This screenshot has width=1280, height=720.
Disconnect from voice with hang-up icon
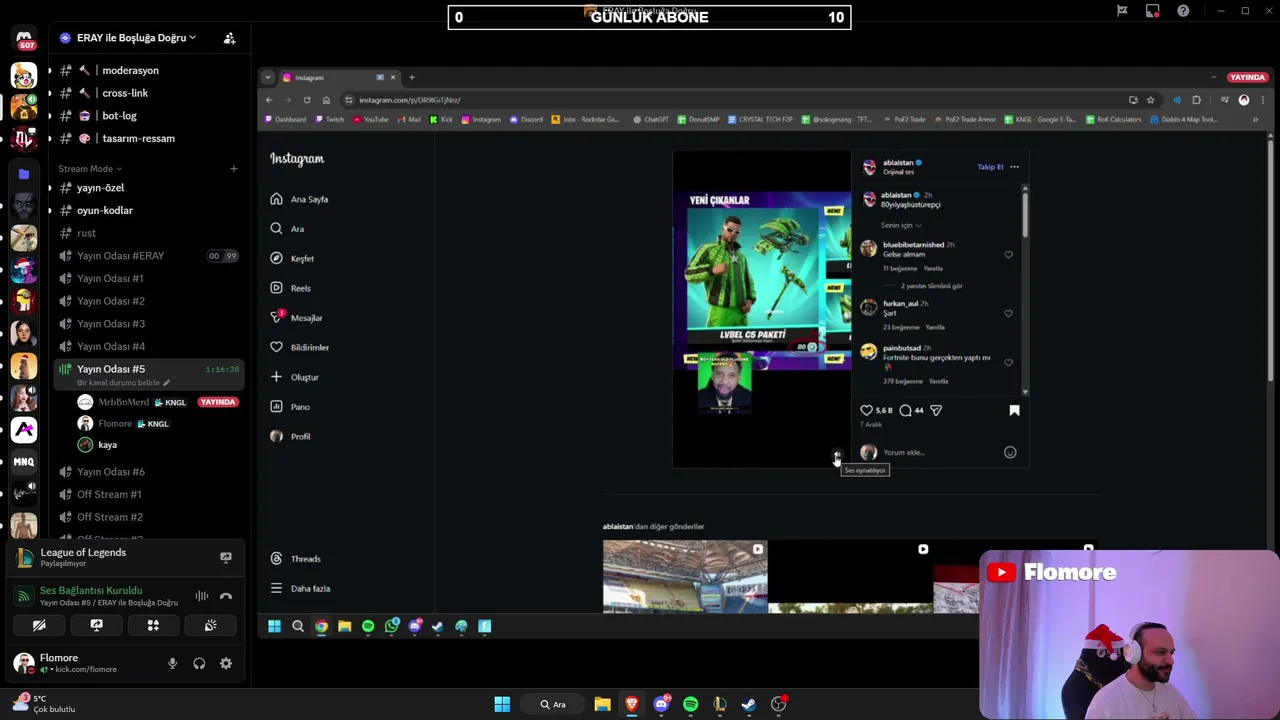coord(226,596)
